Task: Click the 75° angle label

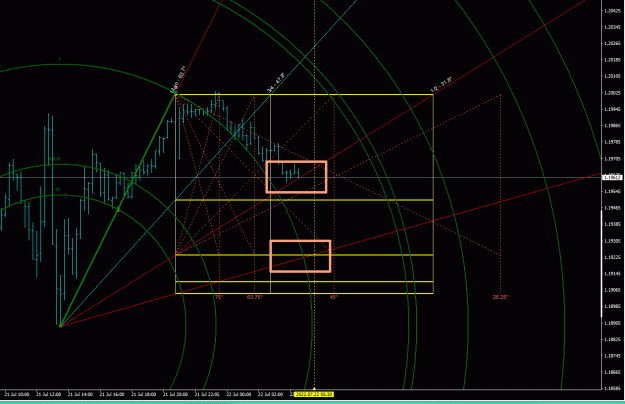Action: pos(218,297)
